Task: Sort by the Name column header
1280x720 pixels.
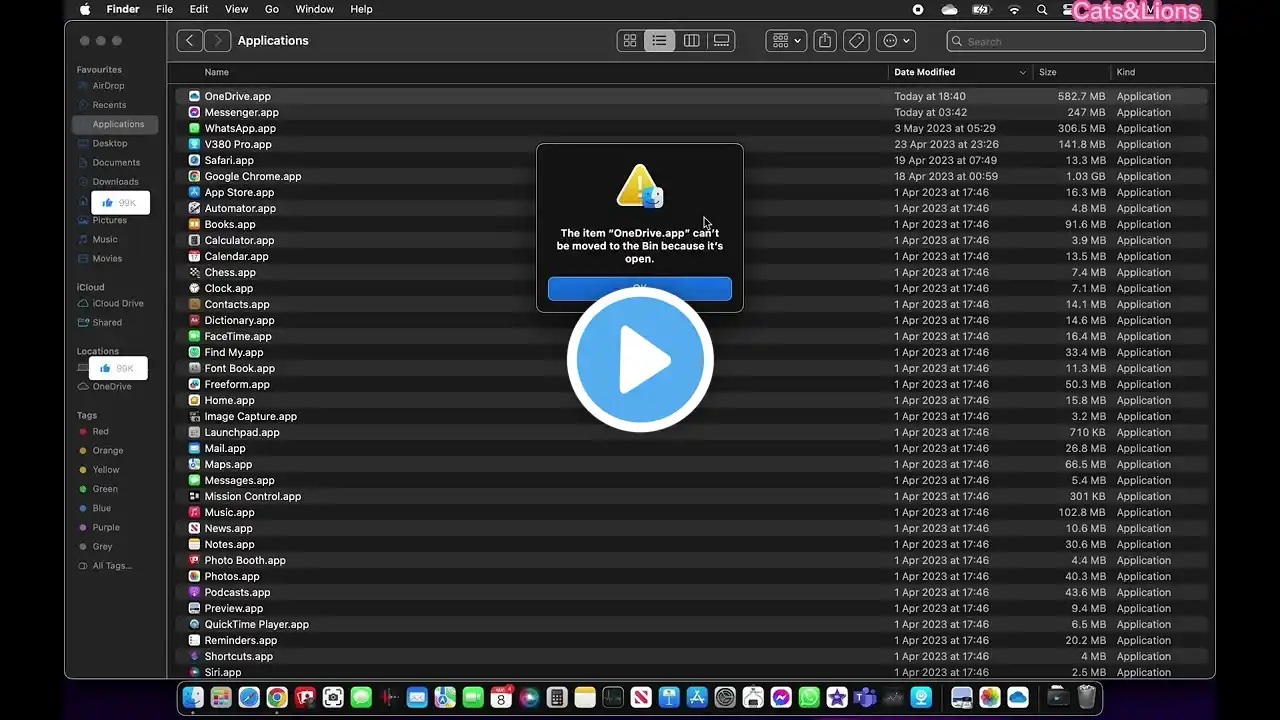Action: (217, 72)
